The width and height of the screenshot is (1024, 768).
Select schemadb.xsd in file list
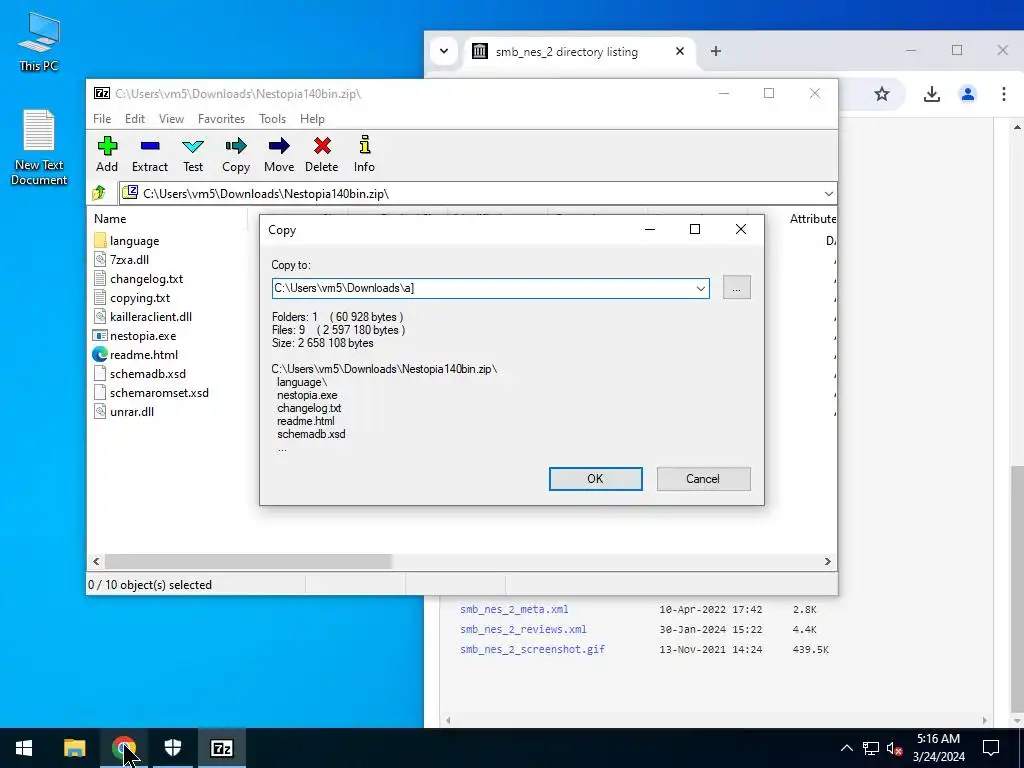tap(148, 374)
